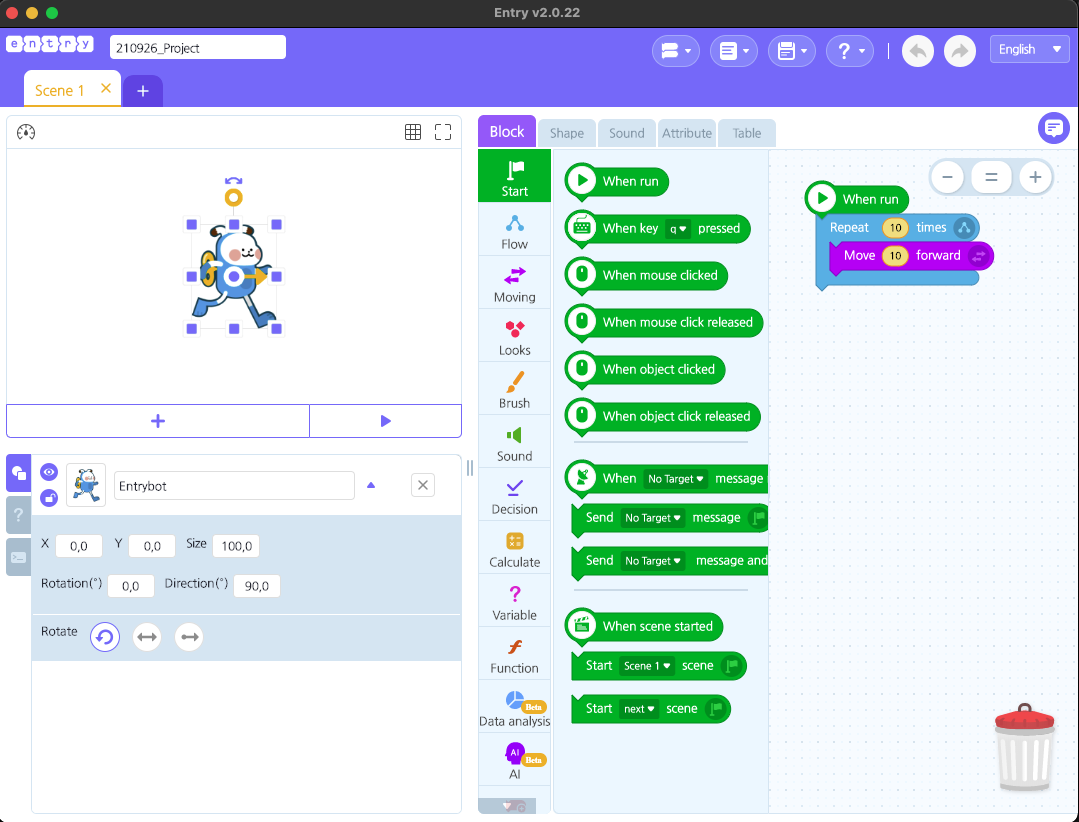
Task: Collapse the Entrybot object details arrow
Action: pos(371,485)
